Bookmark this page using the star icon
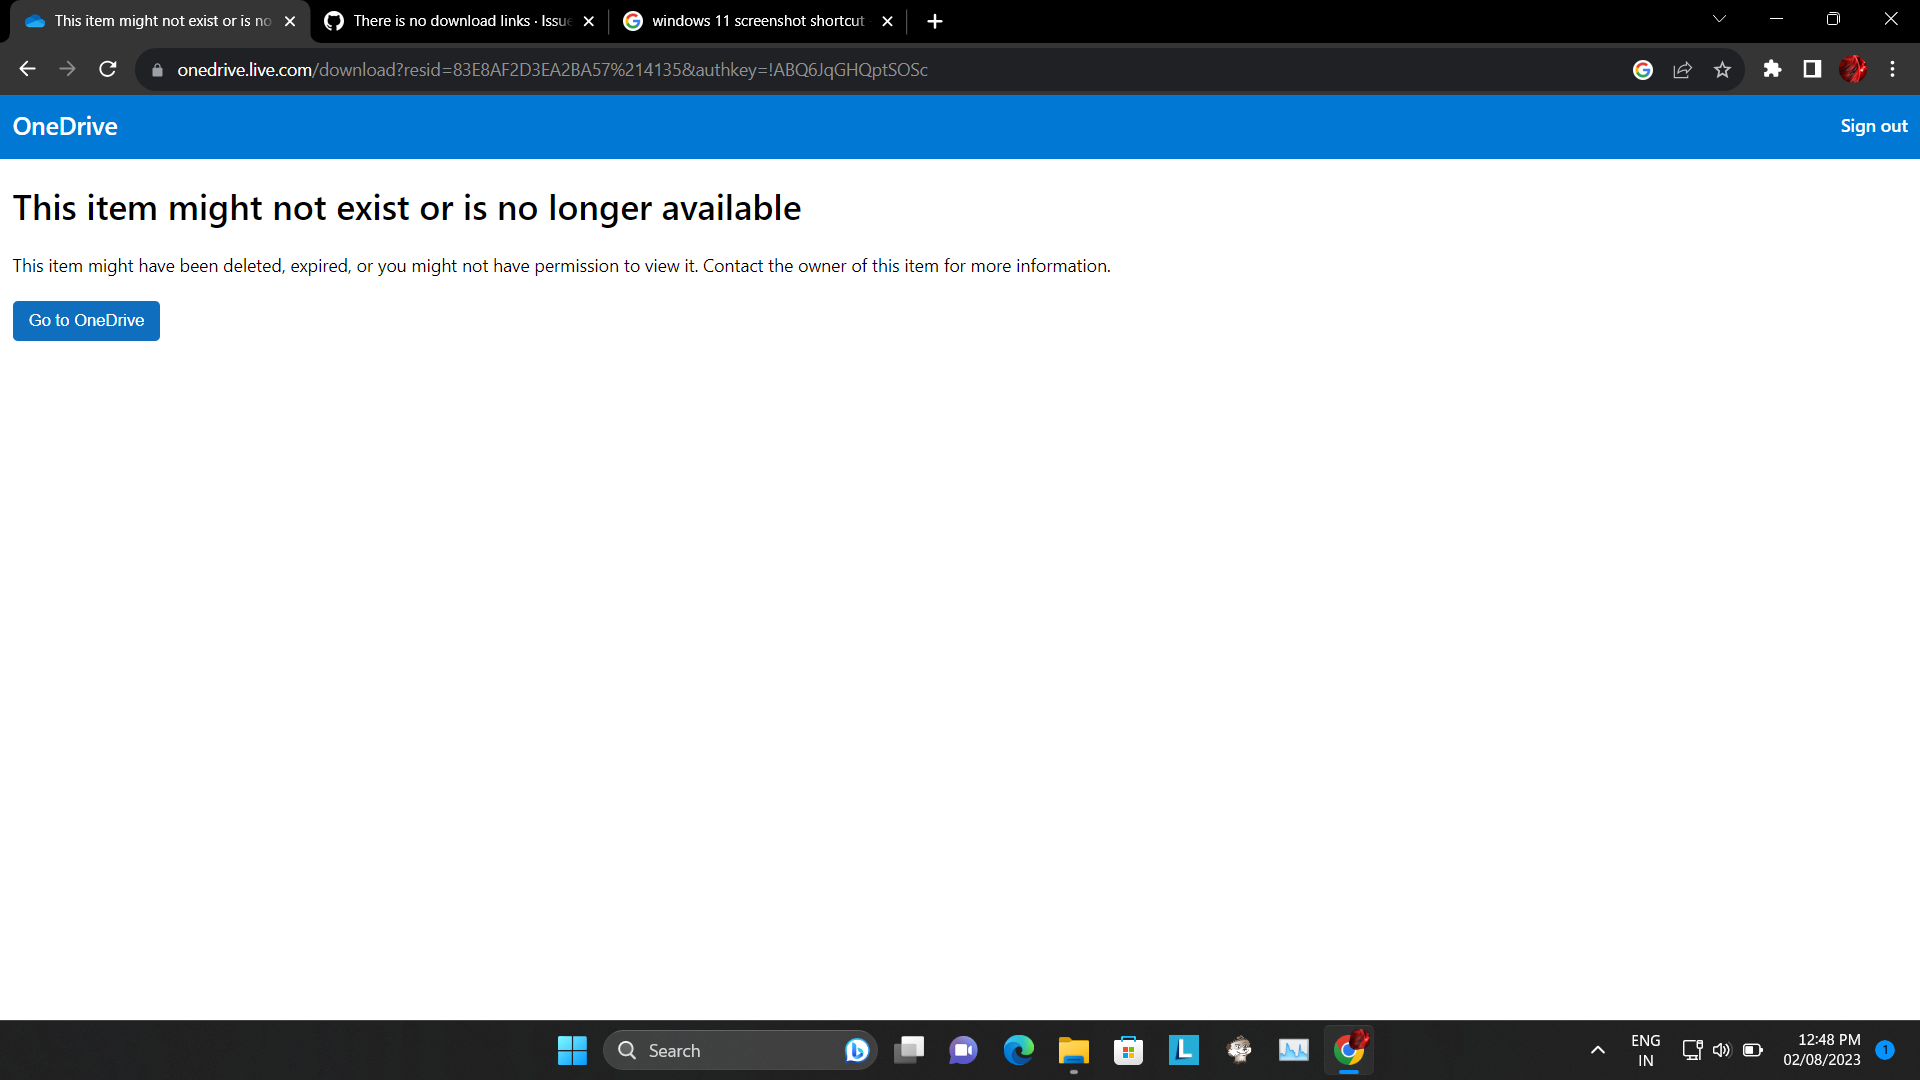 tap(1723, 69)
